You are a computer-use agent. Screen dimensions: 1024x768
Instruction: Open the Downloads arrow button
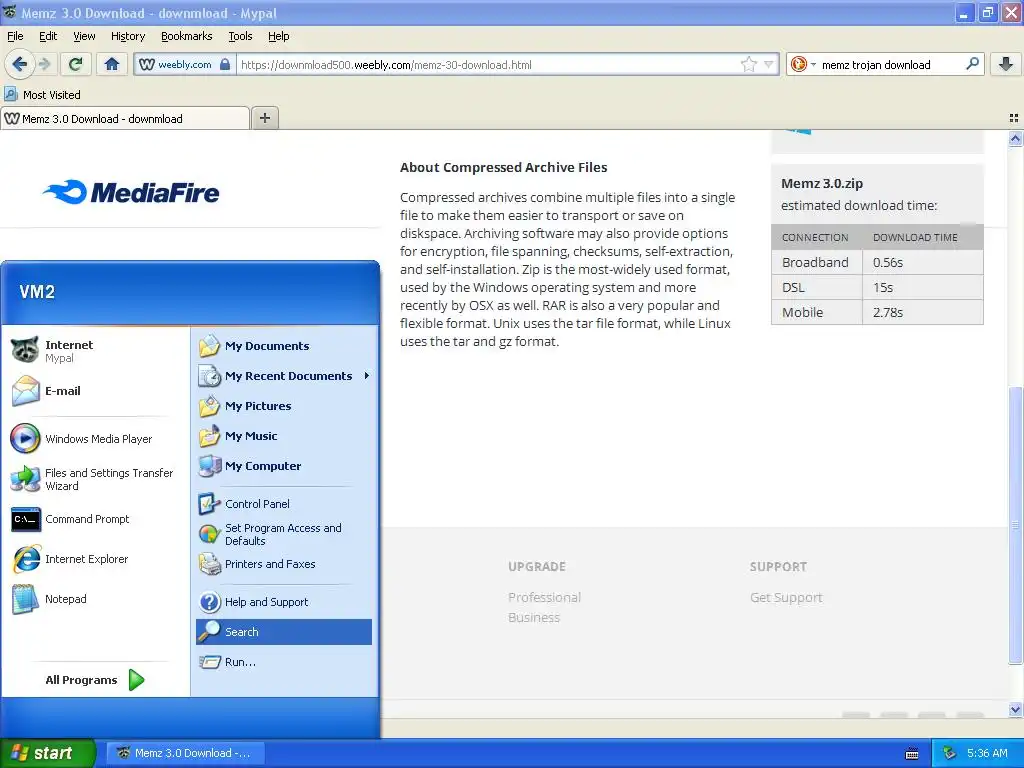(1006, 64)
